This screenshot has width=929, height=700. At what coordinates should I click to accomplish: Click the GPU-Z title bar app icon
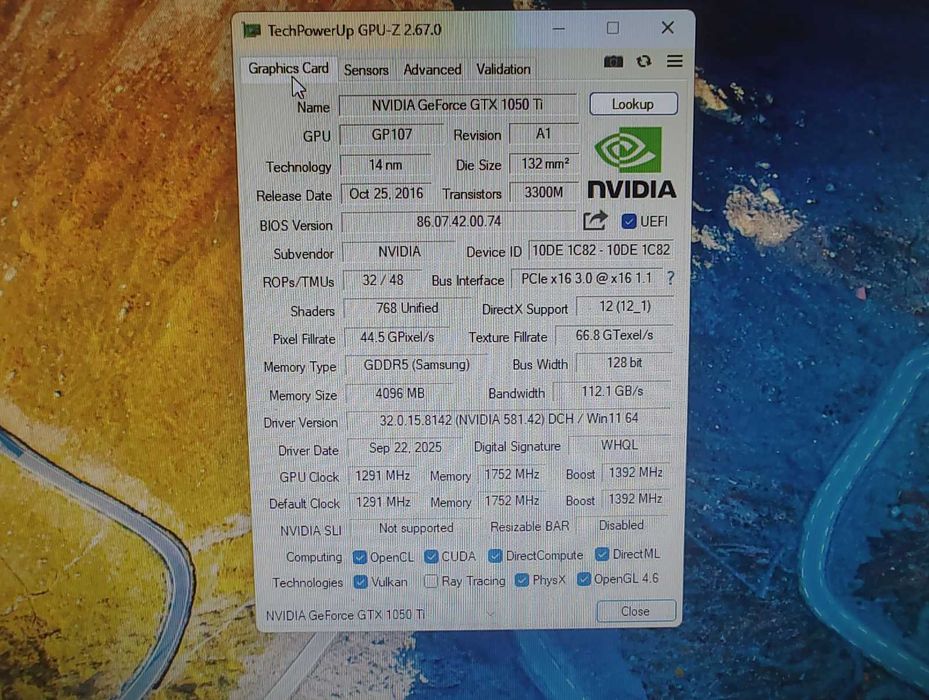click(251, 30)
